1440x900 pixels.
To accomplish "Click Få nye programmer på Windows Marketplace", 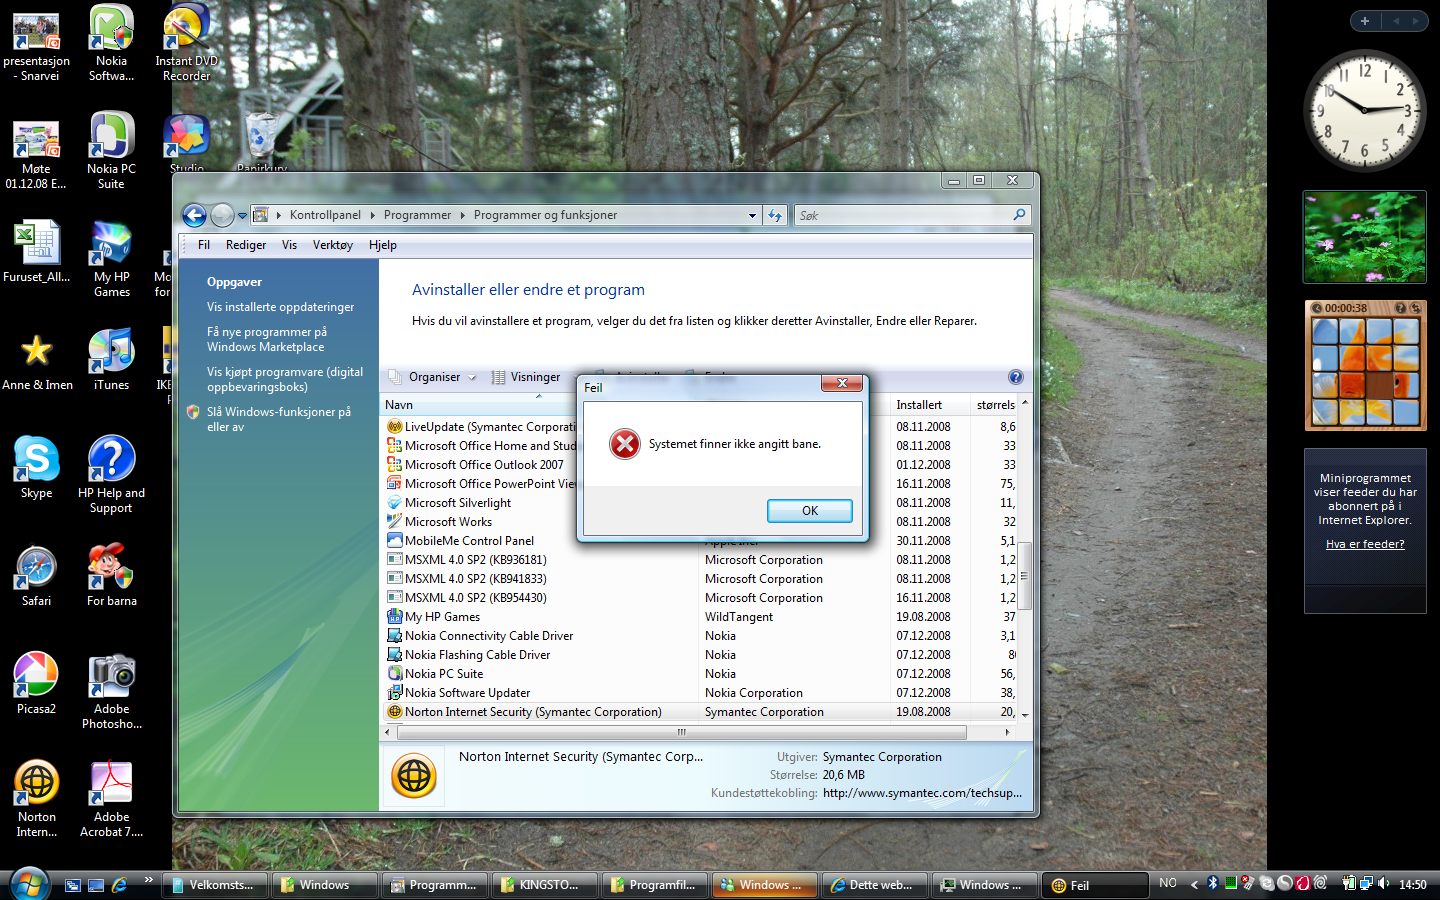I will click(266, 339).
